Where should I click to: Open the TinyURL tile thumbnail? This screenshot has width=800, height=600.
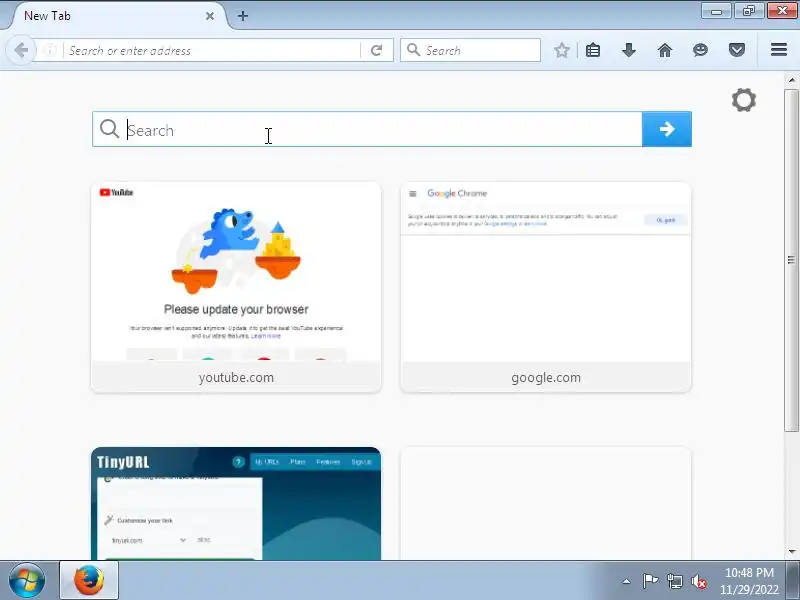236,504
